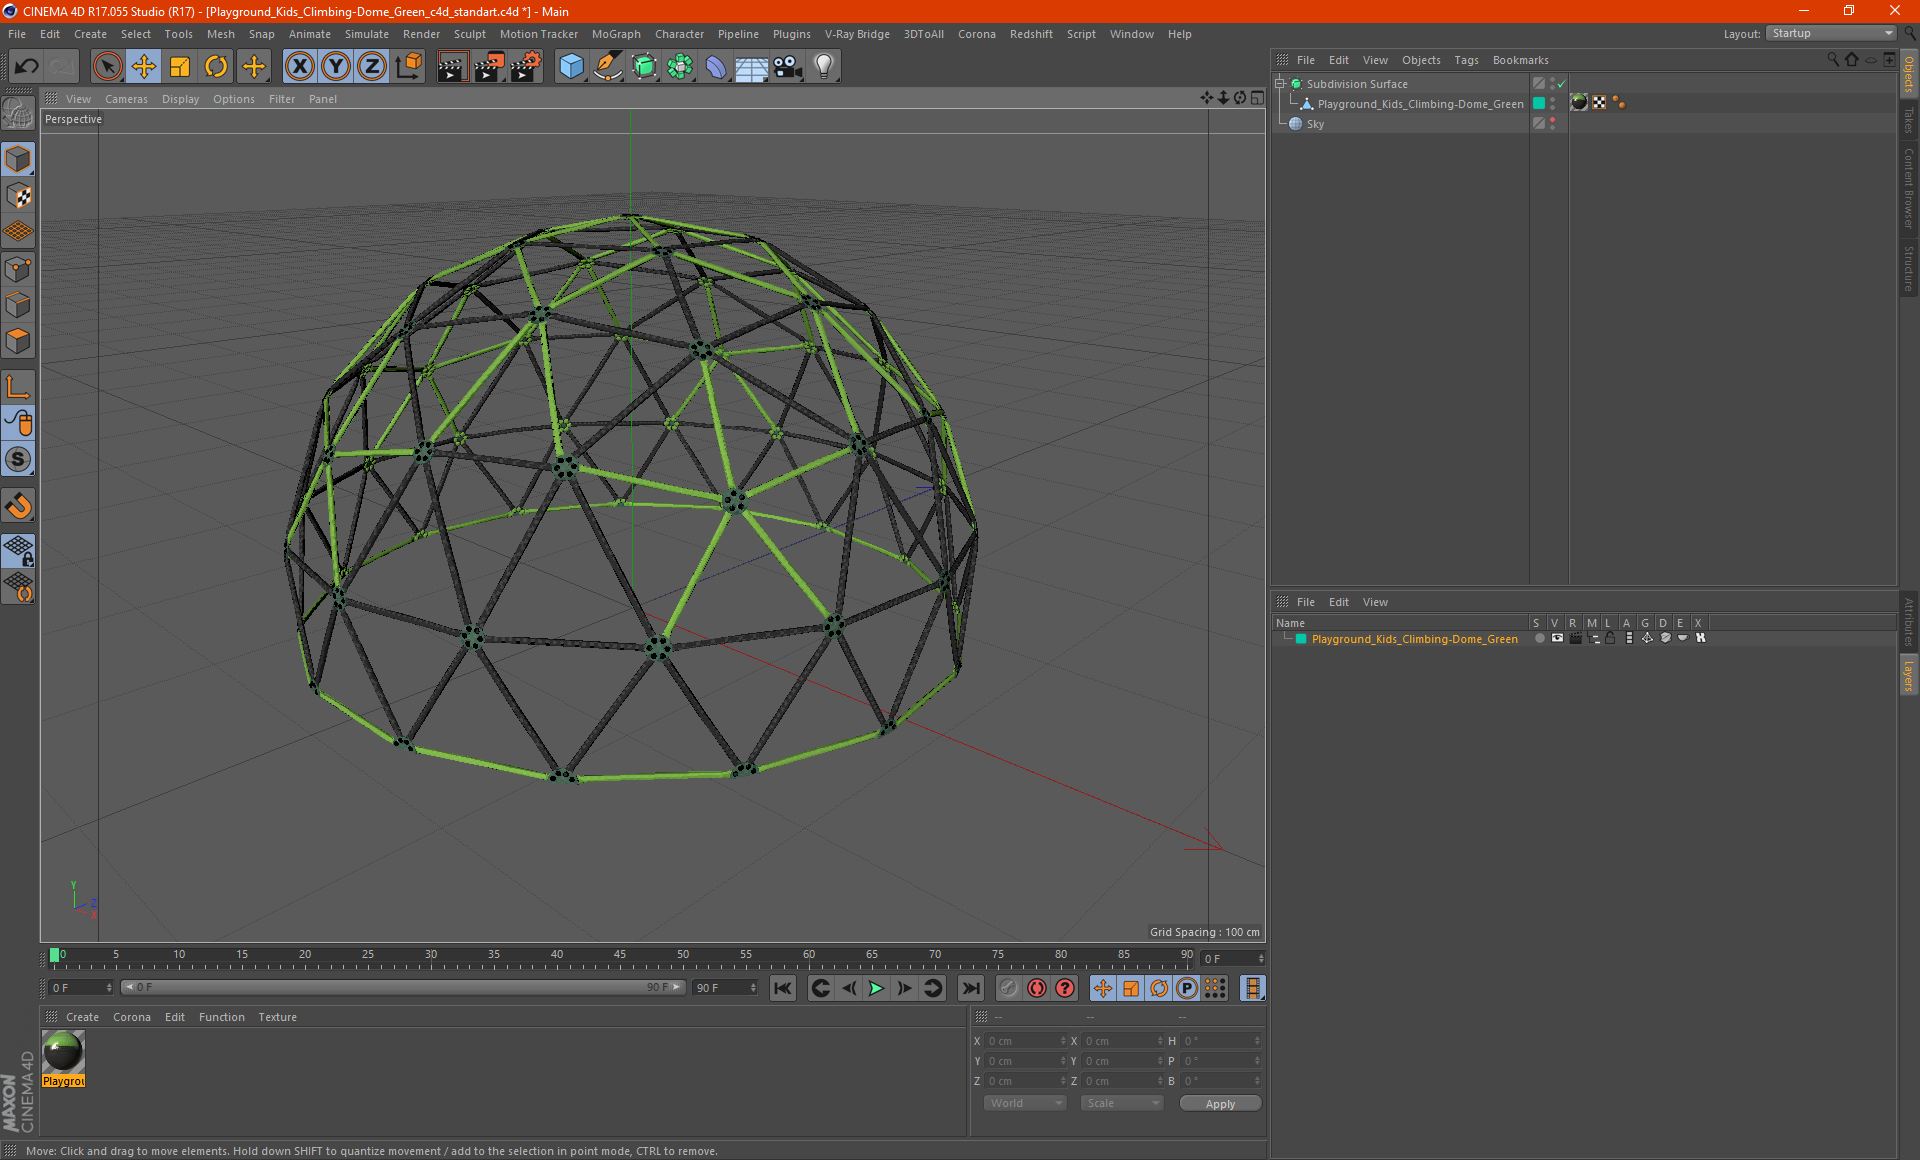
Task: Collapse the Subdivision Surface tree
Action: pyautogui.click(x=1280, y=84)
